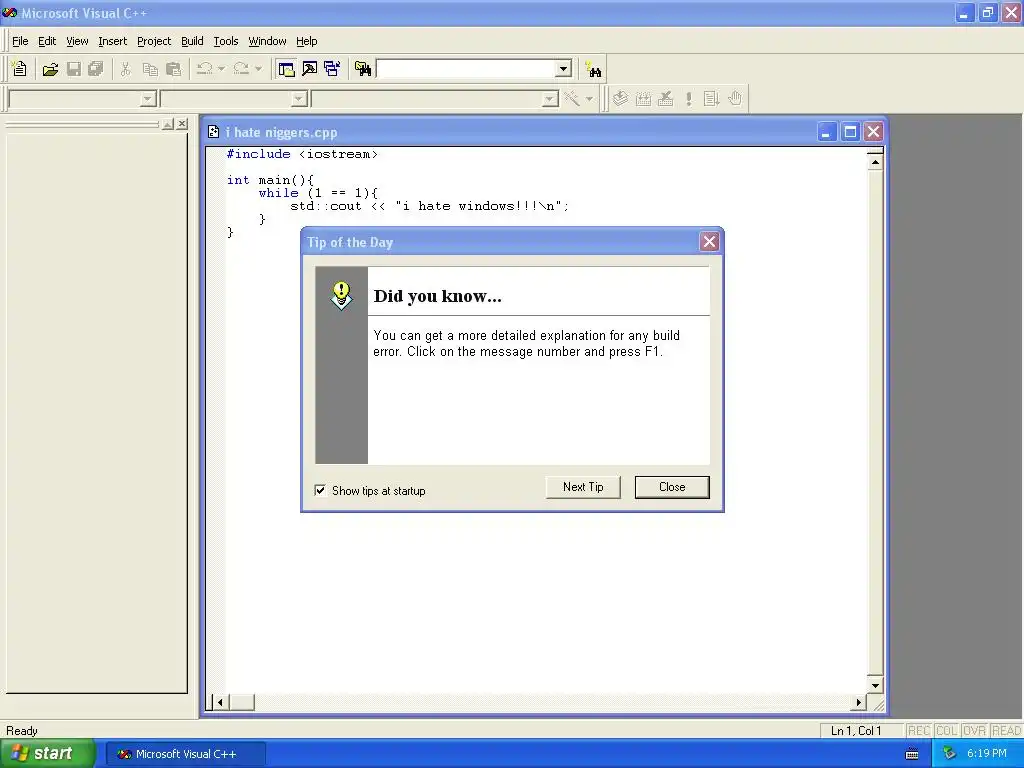1024x768 pixels.
Task: Click the tray icon left of clock
Action: pyautogui.click(x=950, y=754)
